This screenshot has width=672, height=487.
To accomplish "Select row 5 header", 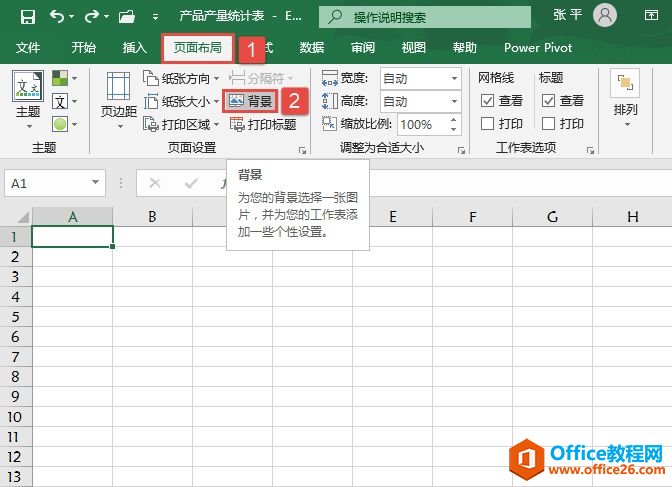I will pos(15,317).
